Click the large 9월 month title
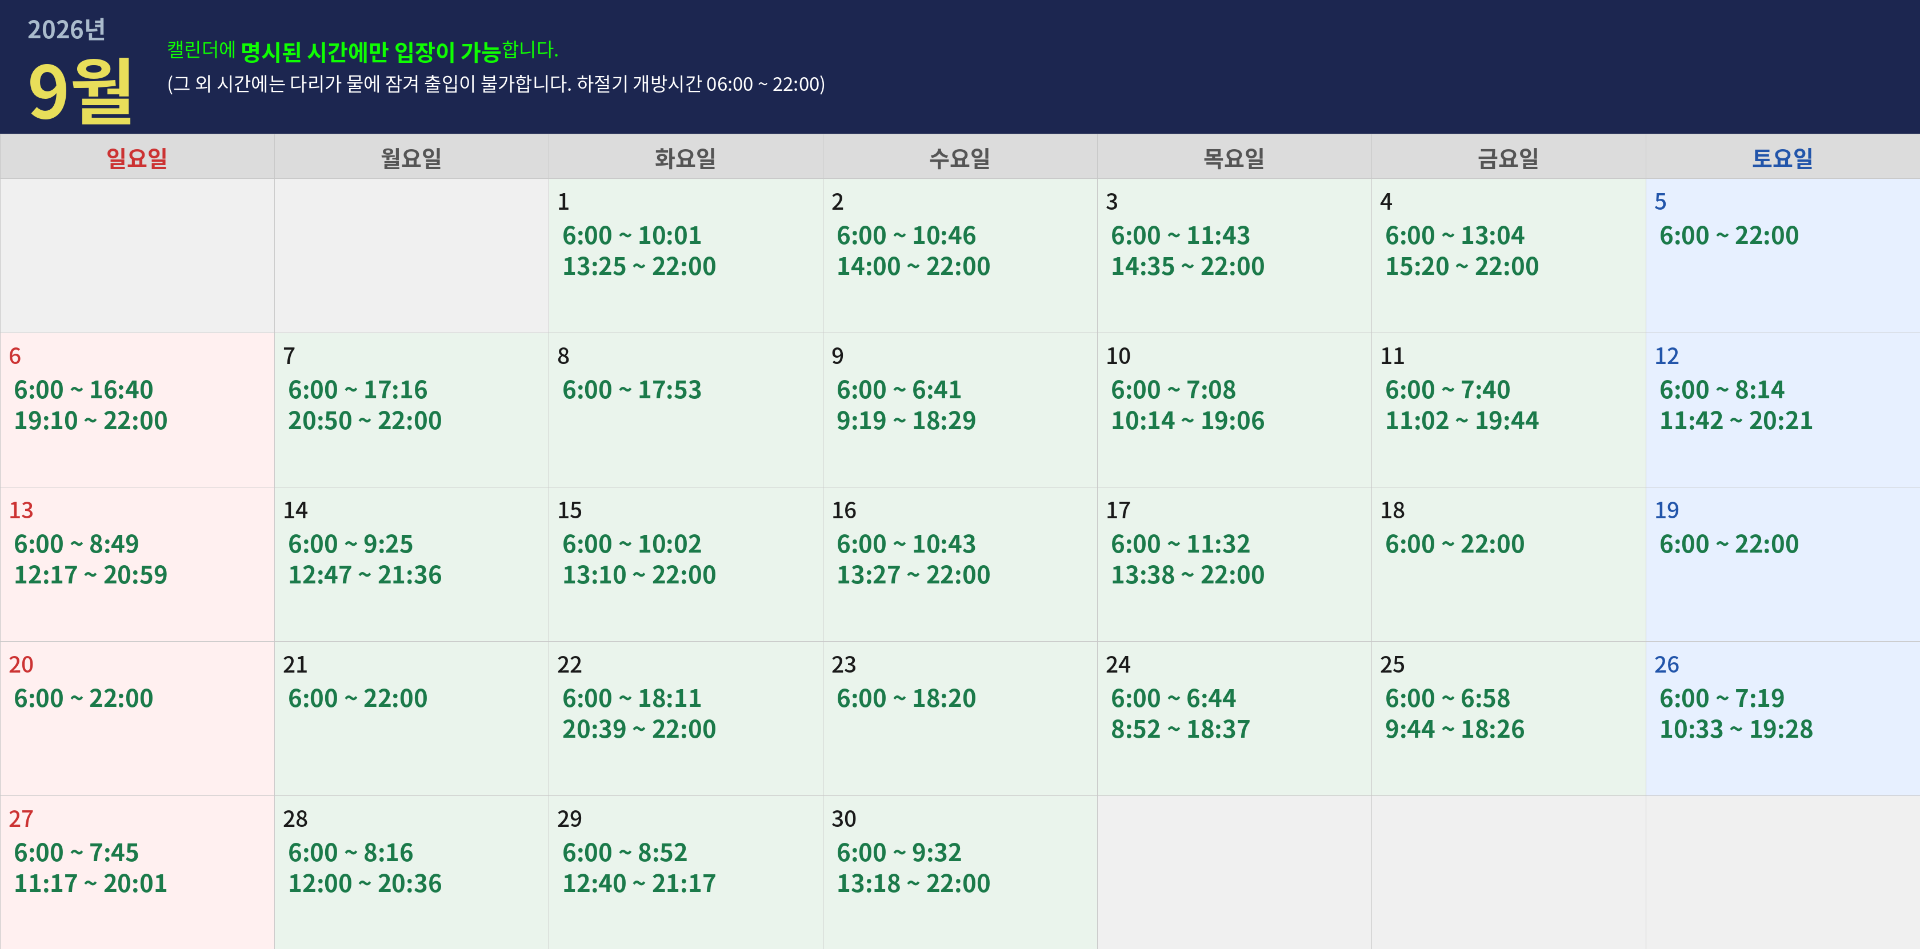 (80, 91)
